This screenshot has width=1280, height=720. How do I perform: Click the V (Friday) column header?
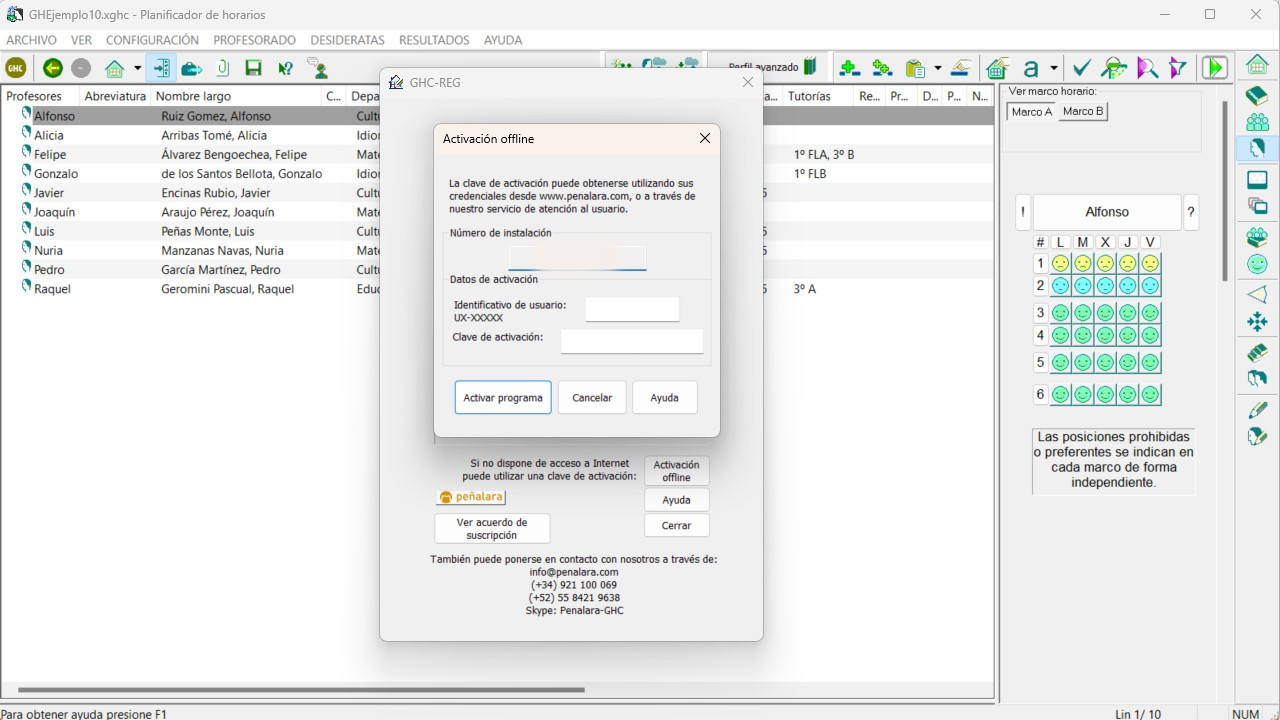pyautogui.click(x=1150, y=242)
